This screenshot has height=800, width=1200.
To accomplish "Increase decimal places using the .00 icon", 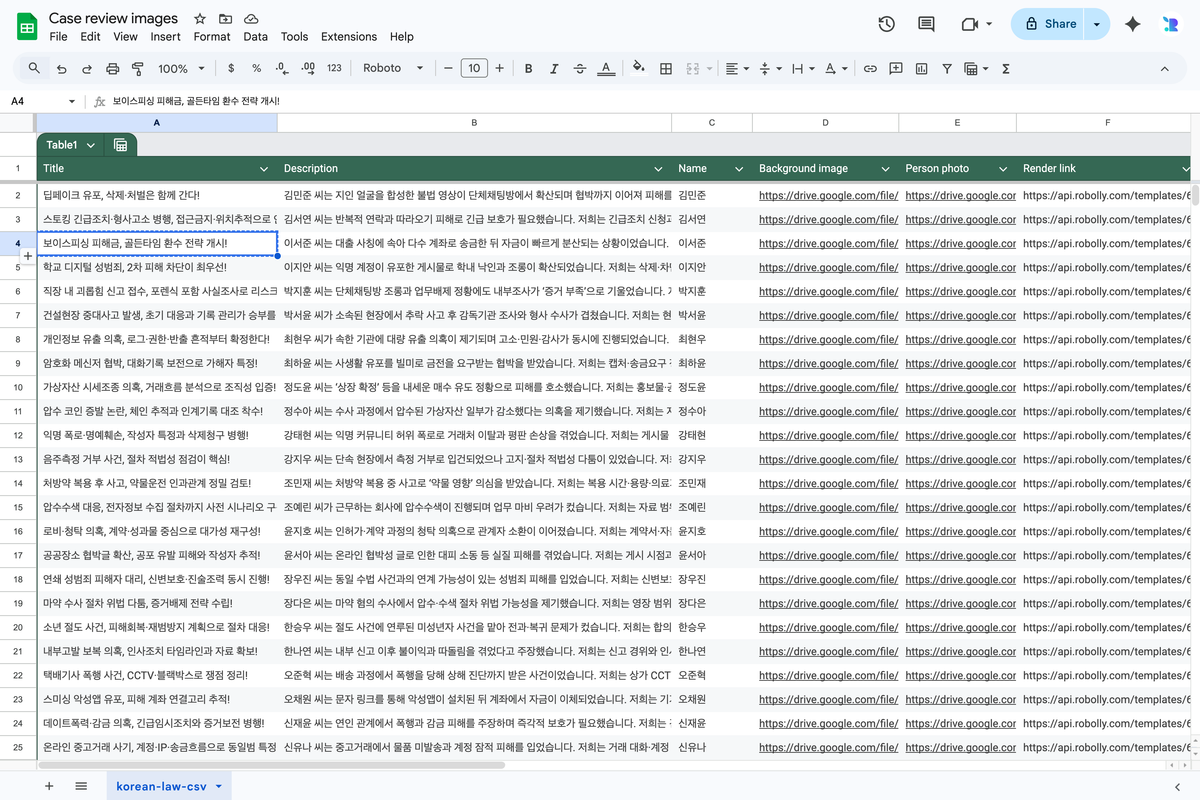I will point(306,68).
